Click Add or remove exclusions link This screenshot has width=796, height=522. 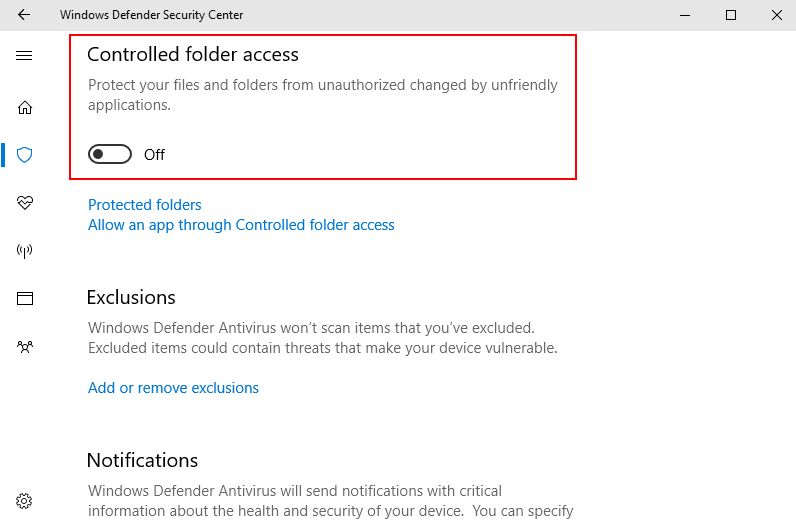[x=173, y=388]
